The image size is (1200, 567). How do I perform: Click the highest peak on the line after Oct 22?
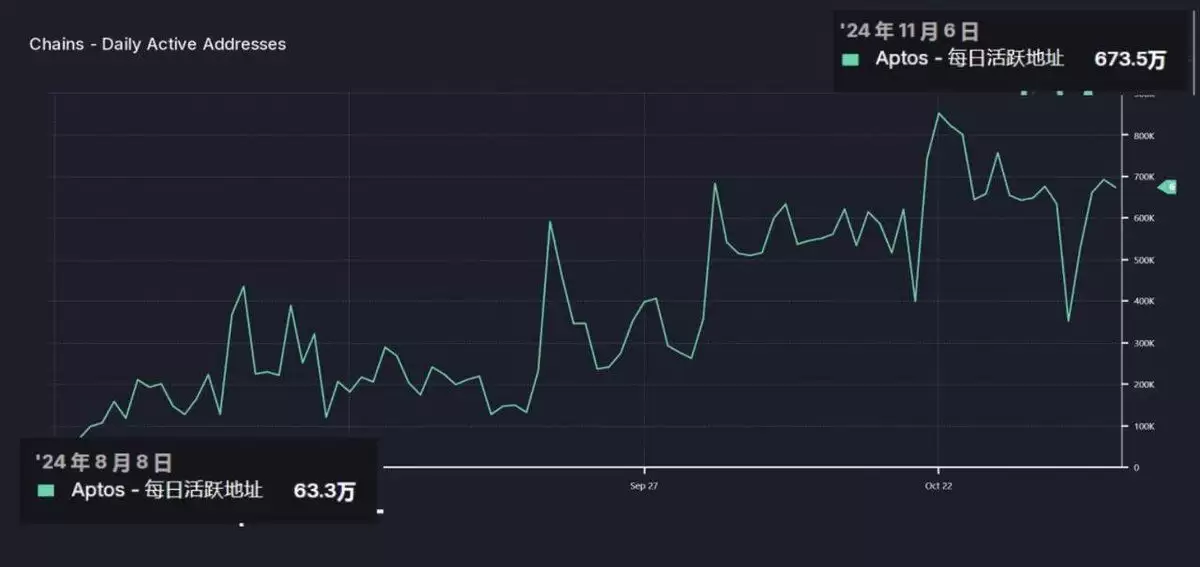tap(938, 113)
